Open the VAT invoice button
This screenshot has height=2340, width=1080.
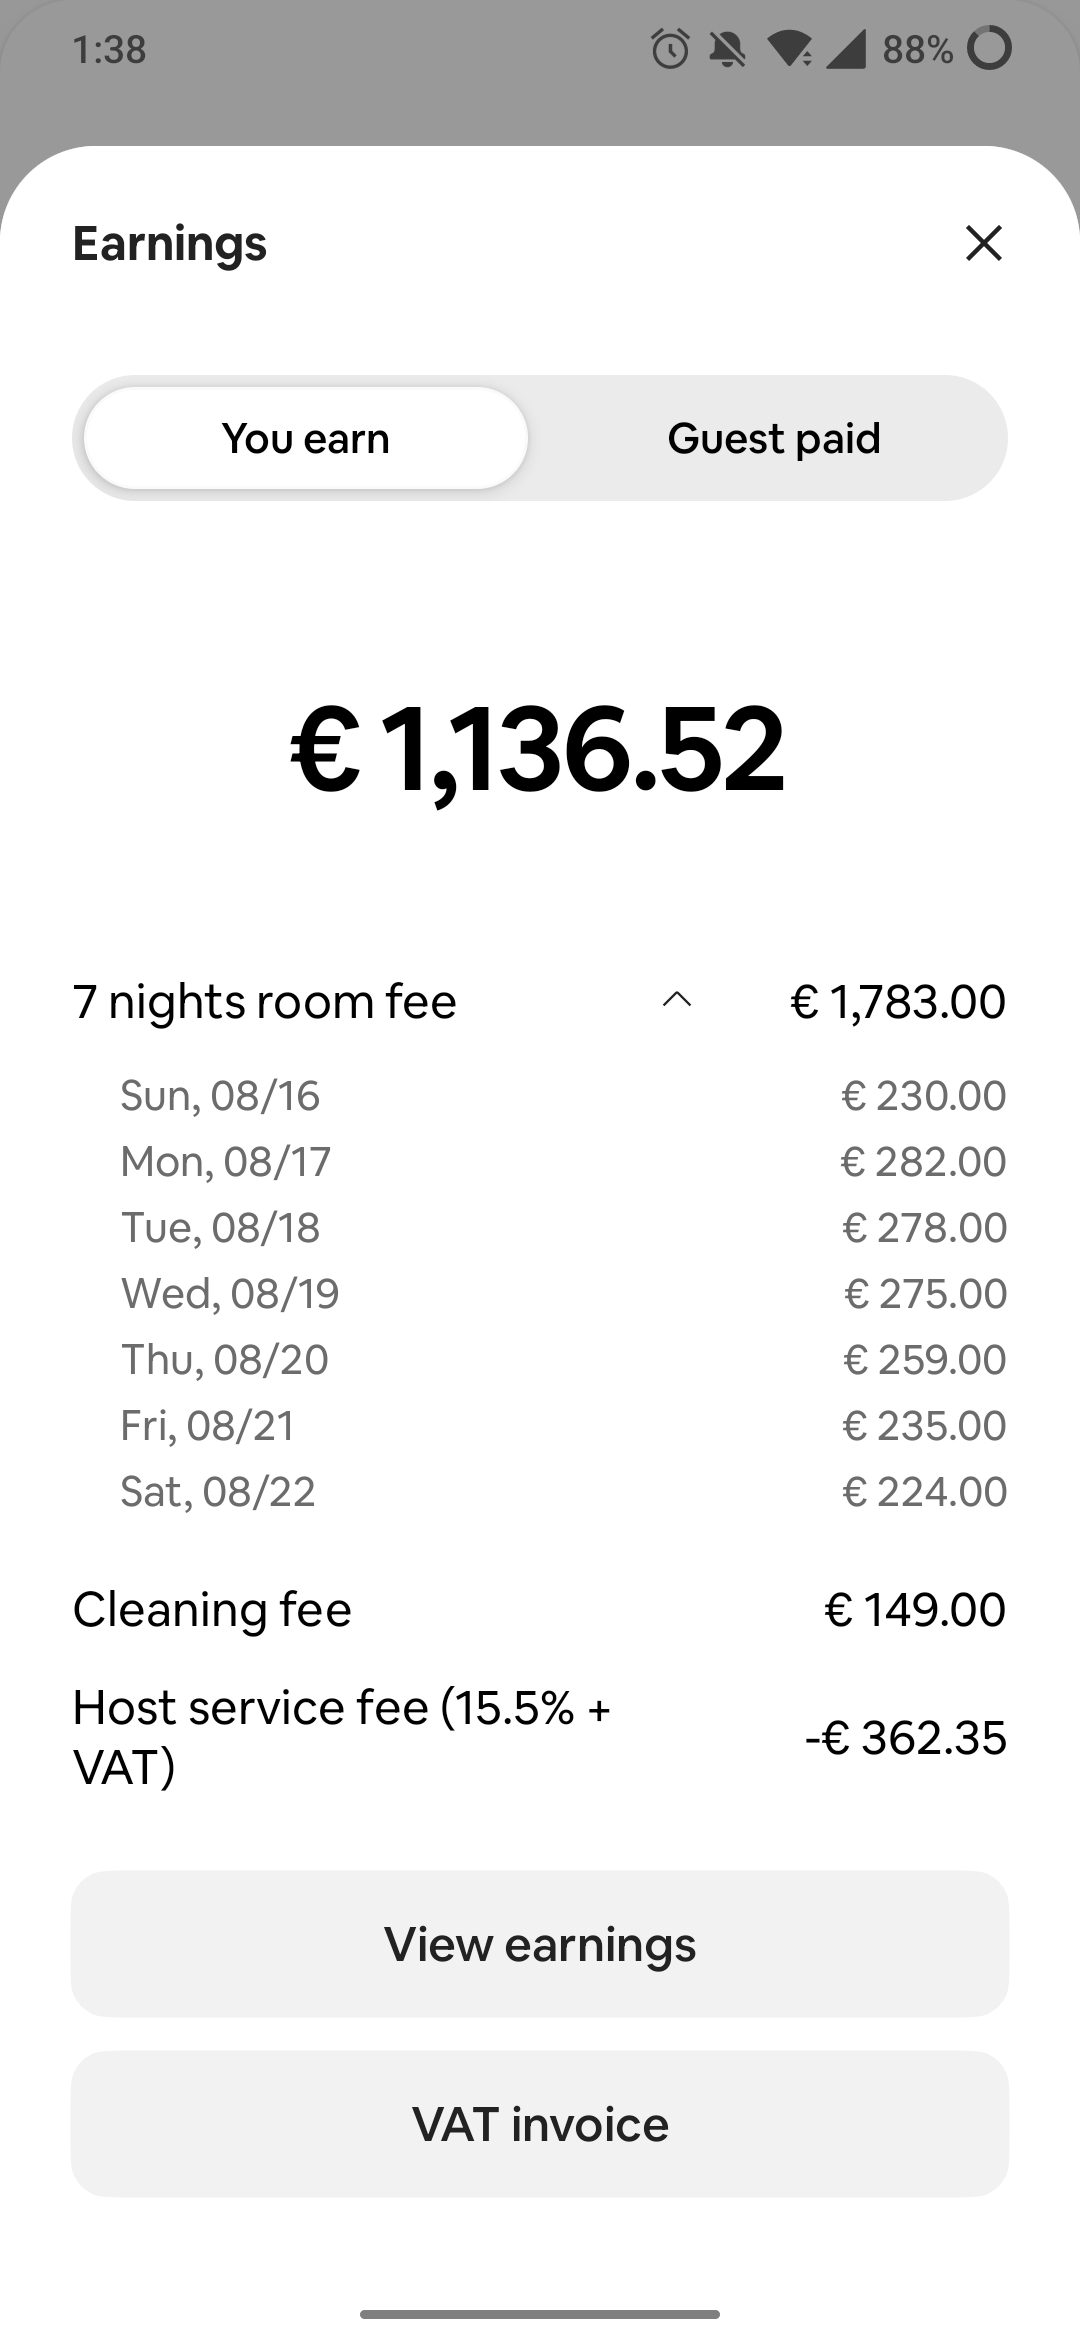pyautogui.click(x=540, y=2124)
